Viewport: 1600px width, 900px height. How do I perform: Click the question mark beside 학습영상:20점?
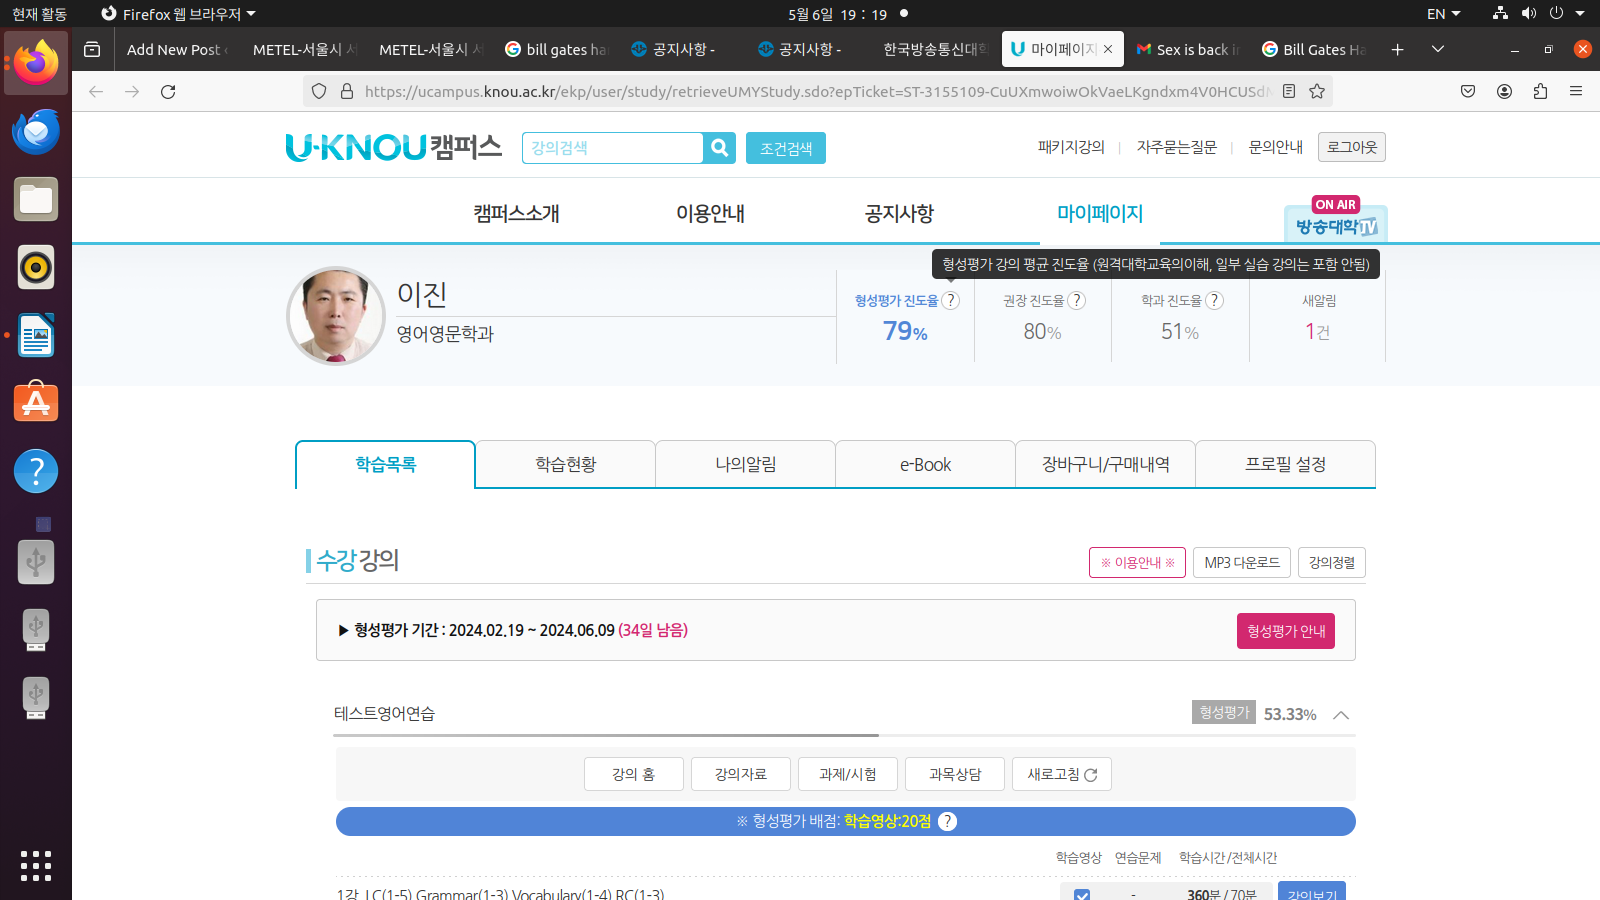point(947,821)
